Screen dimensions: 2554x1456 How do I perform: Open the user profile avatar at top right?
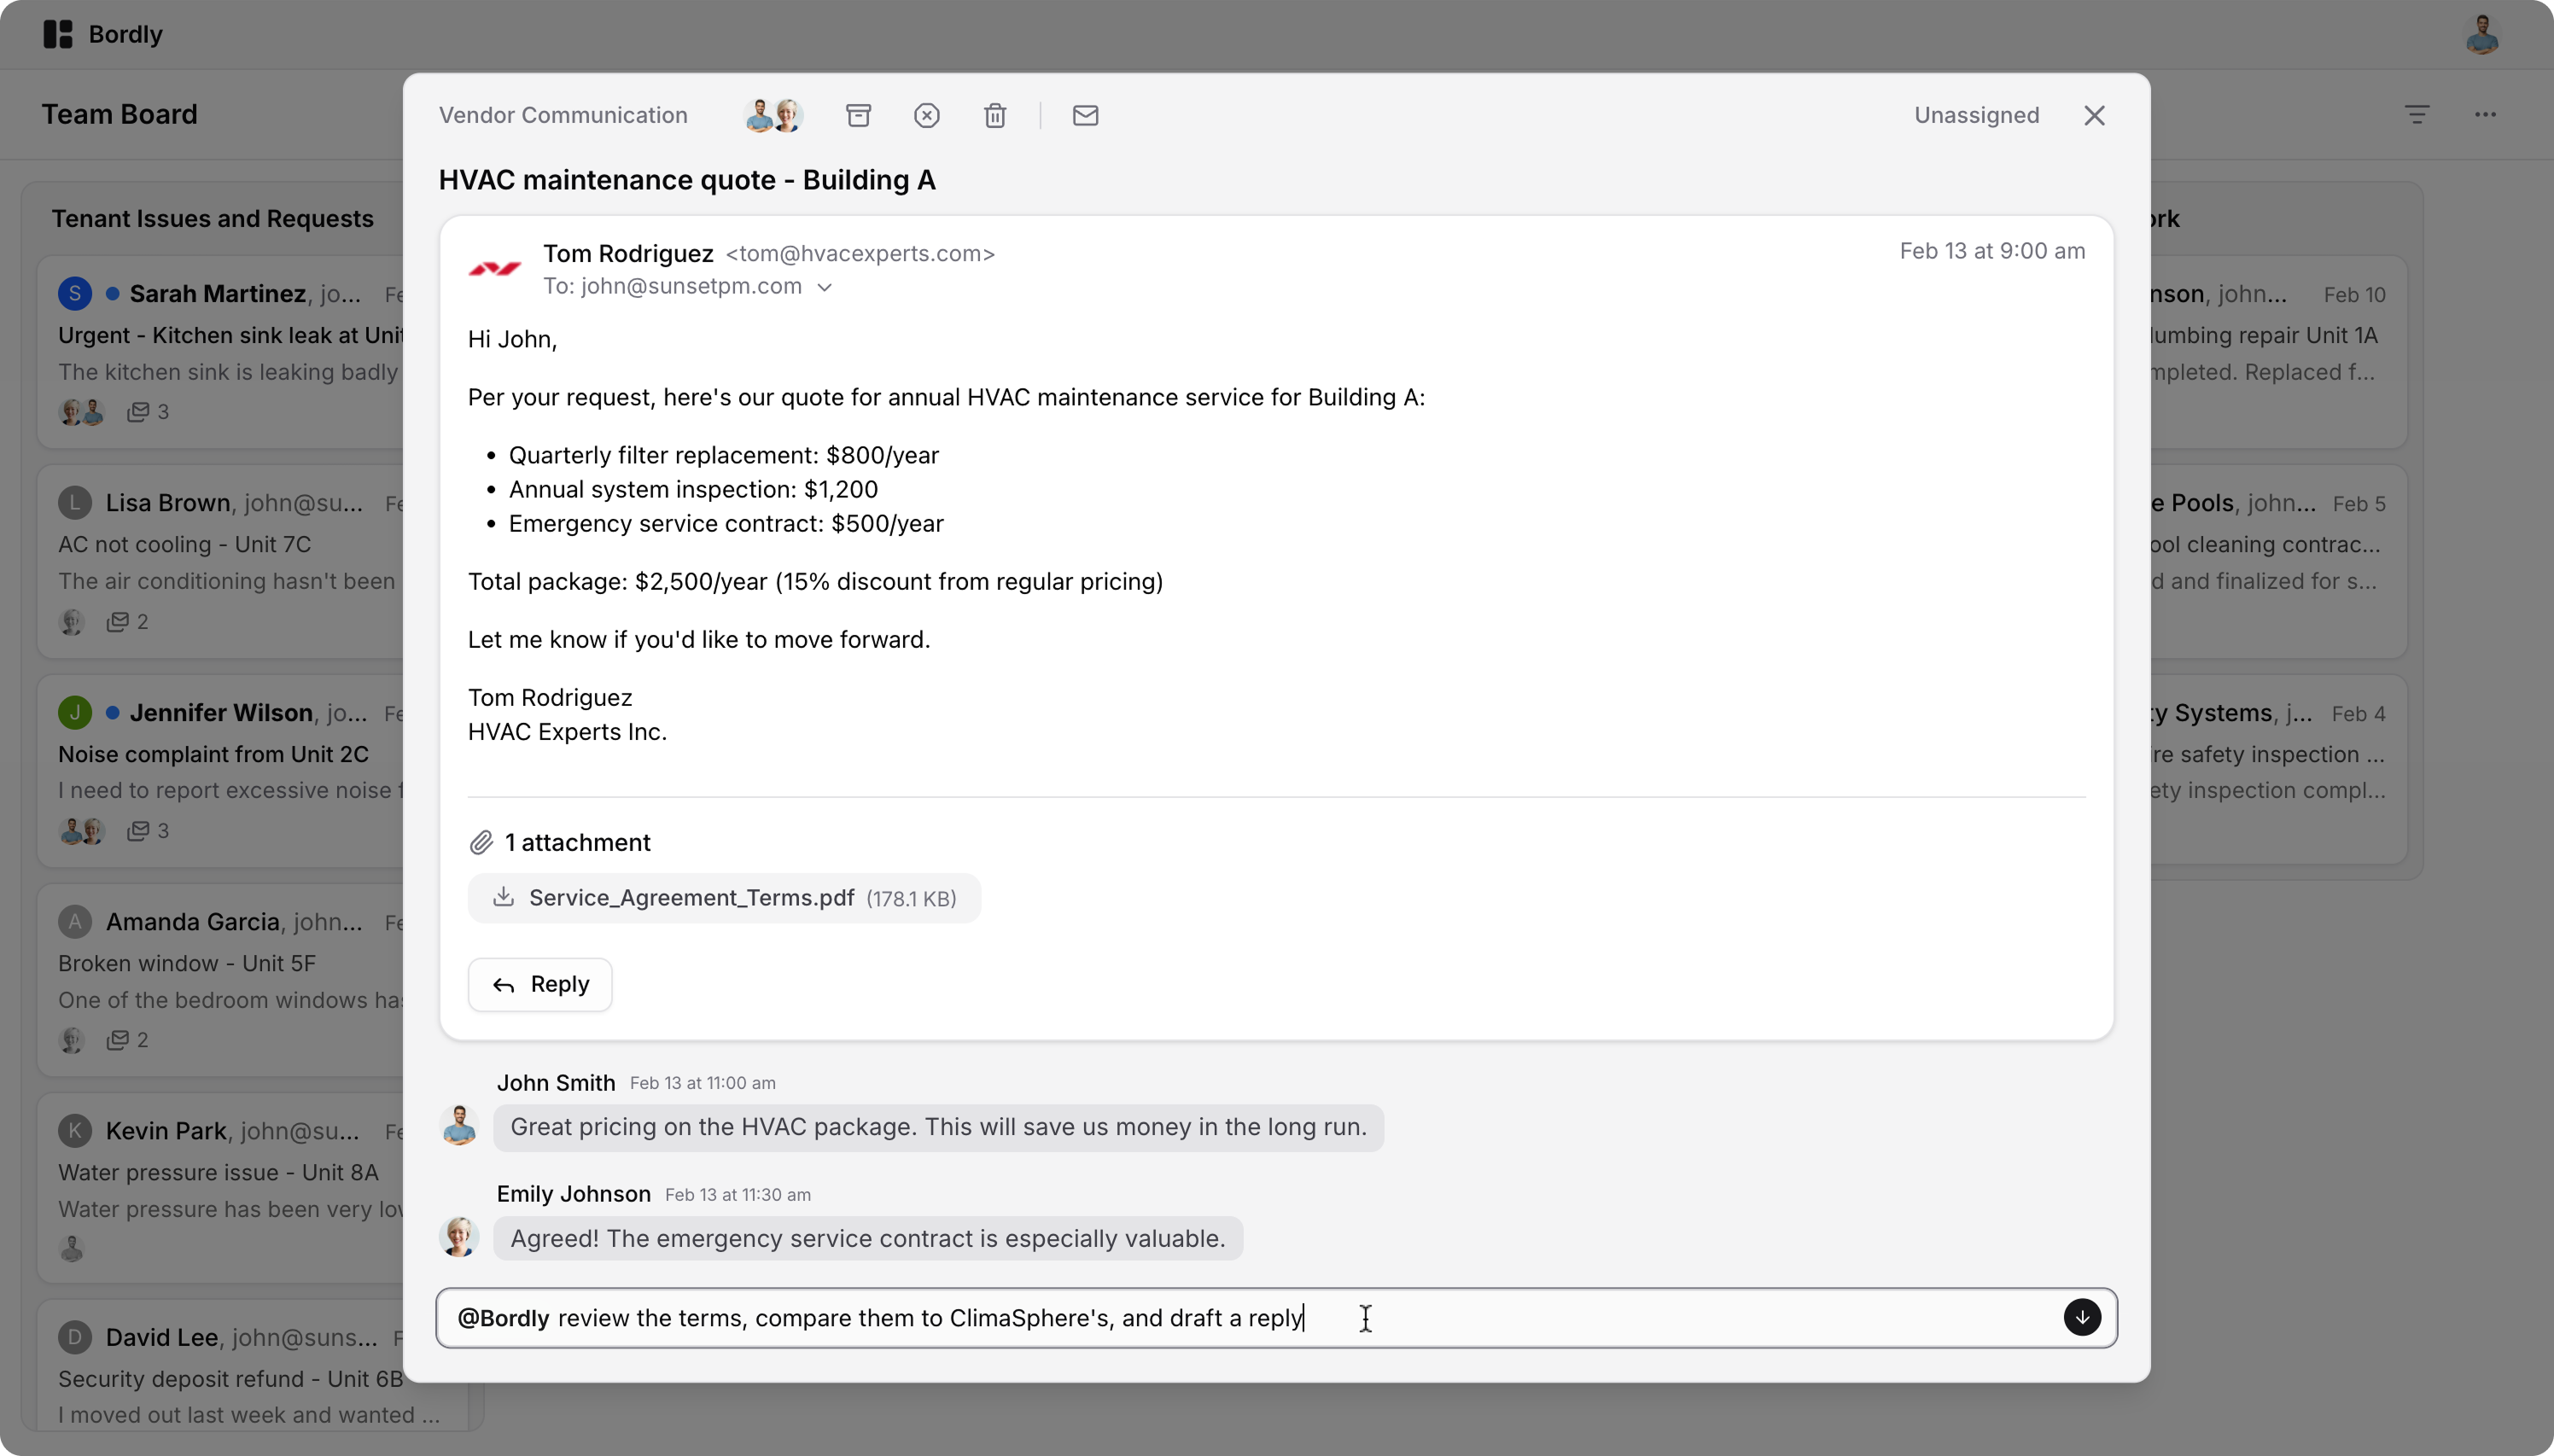point(2481,34)
